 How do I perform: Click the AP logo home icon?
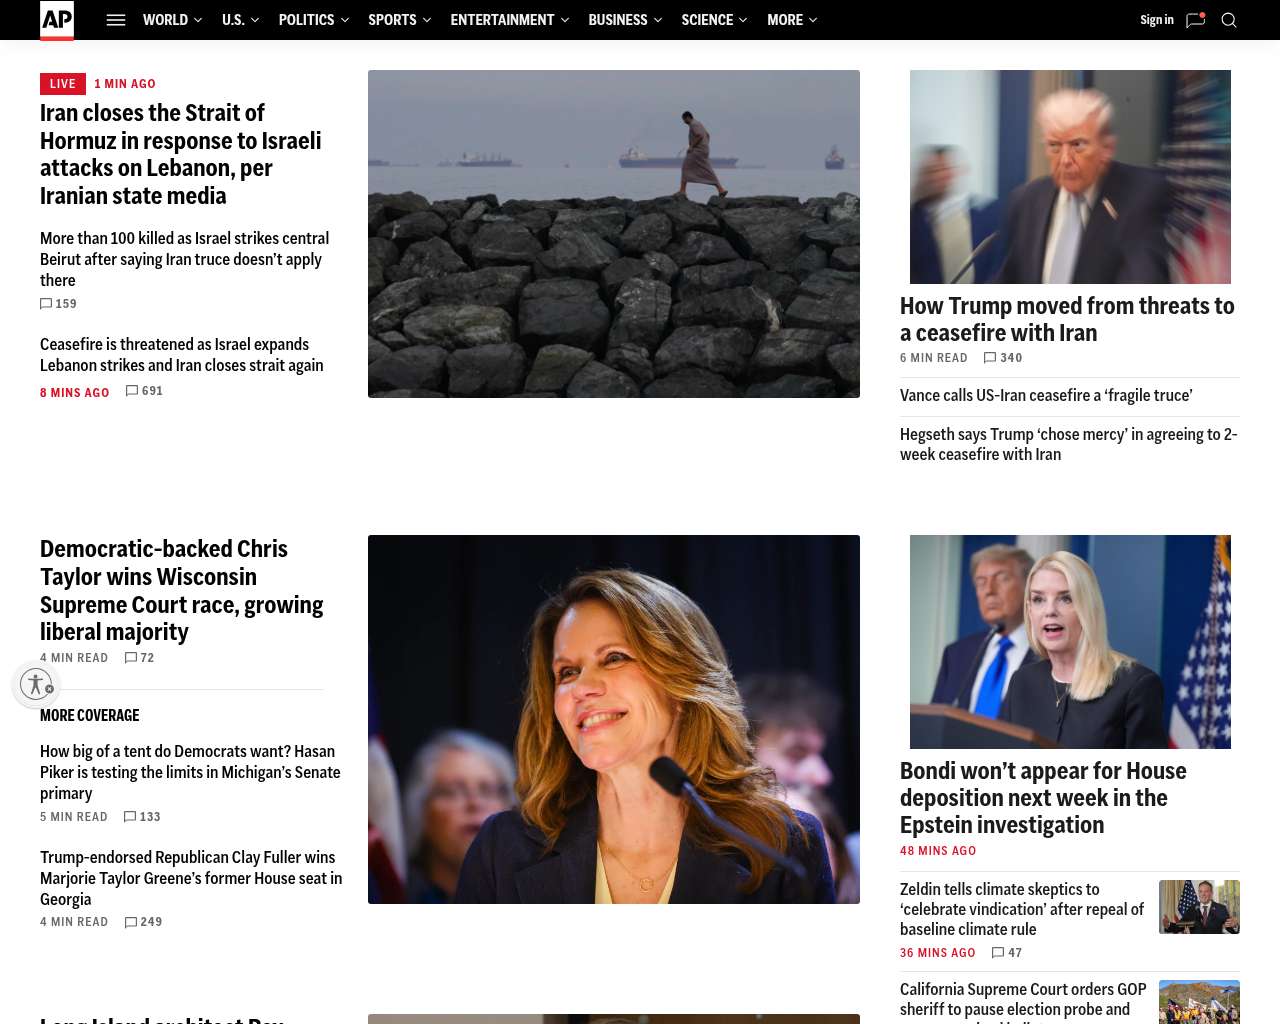(57, 20)
